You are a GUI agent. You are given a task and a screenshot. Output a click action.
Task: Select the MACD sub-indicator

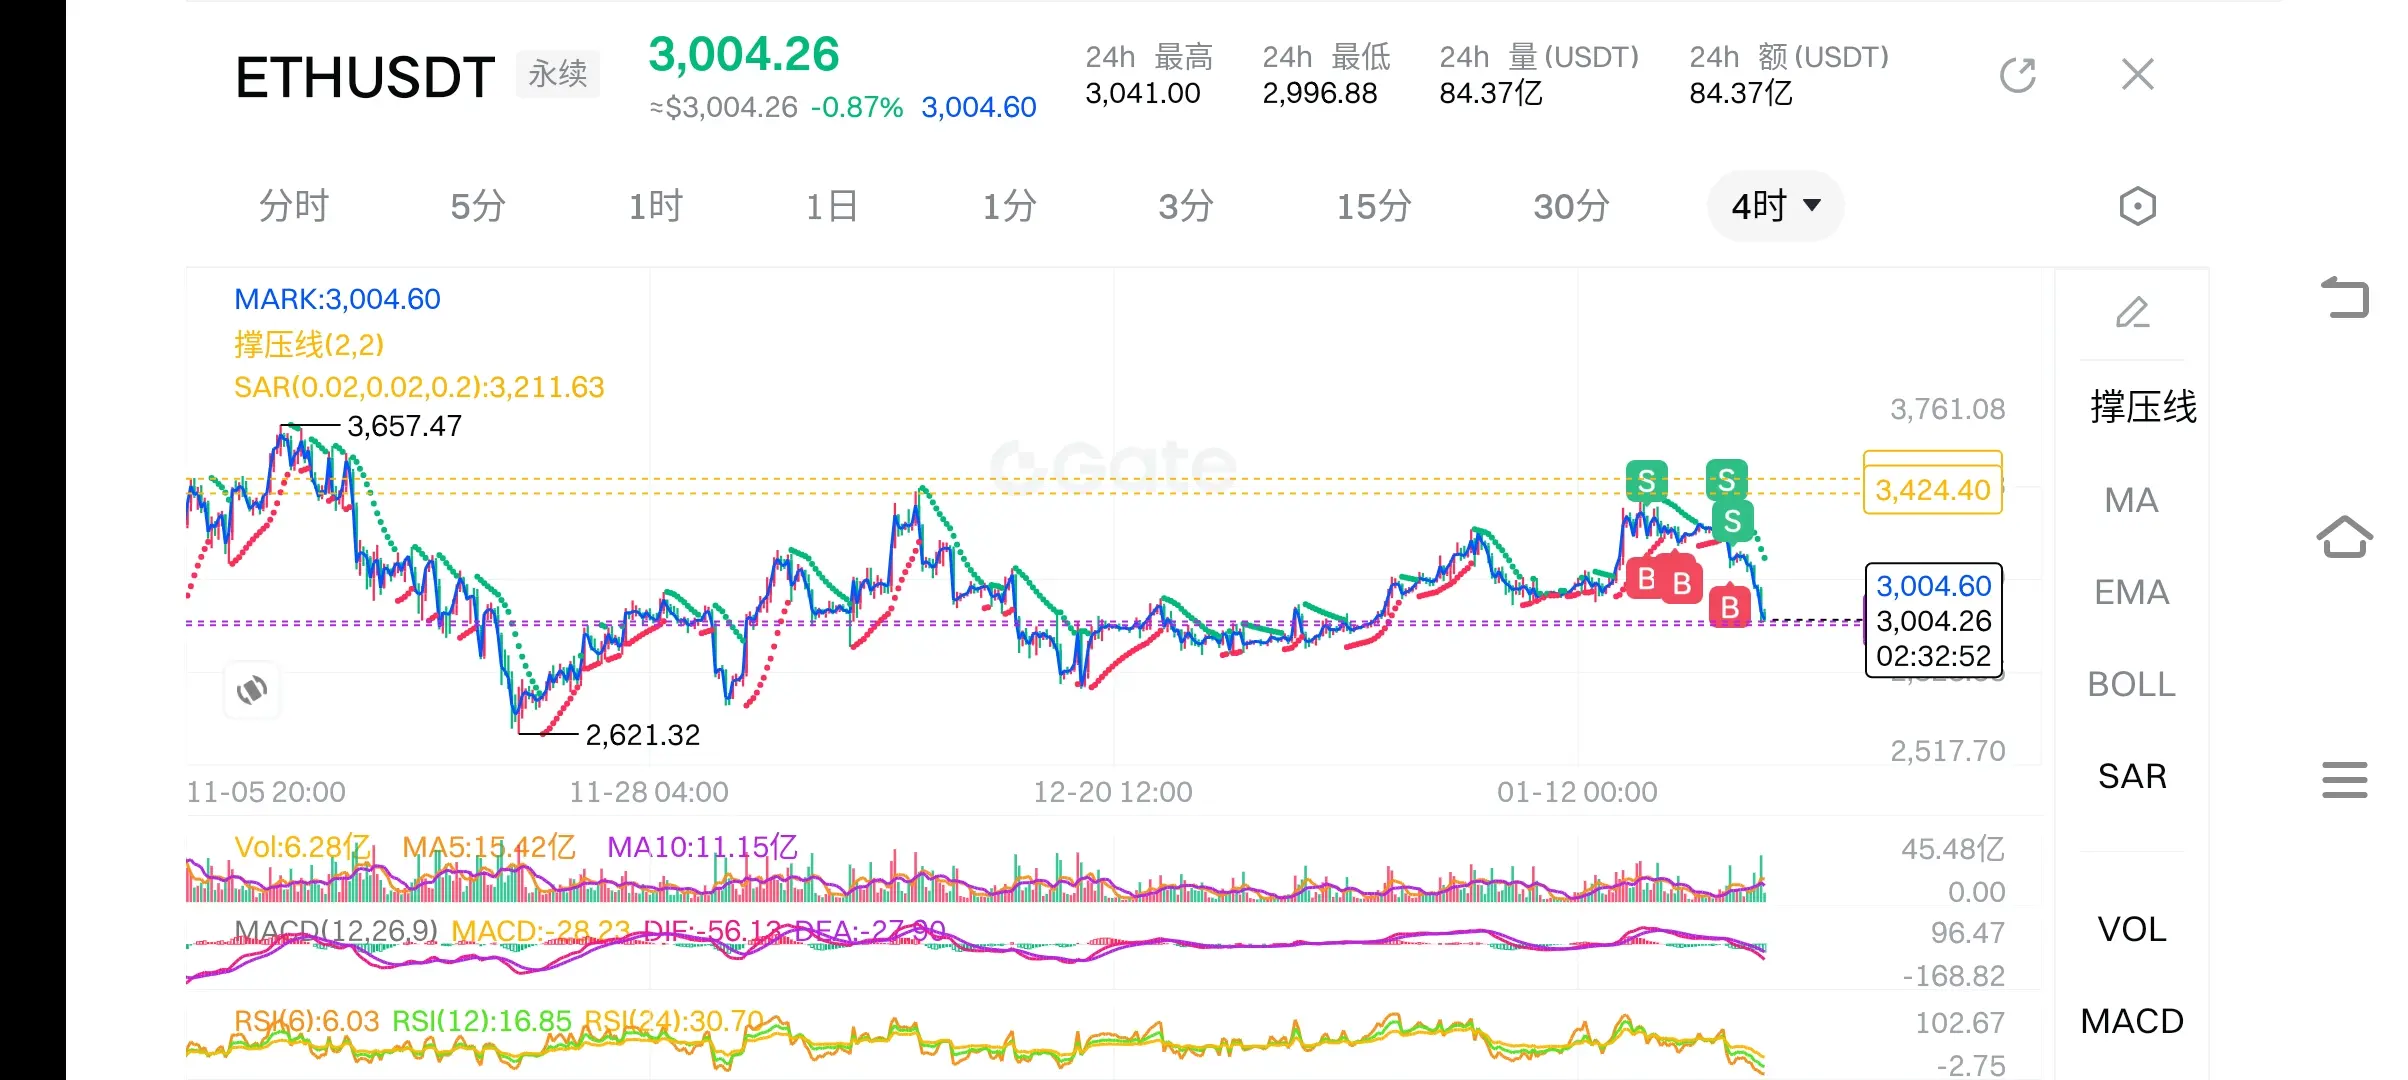[2131, 1021]
